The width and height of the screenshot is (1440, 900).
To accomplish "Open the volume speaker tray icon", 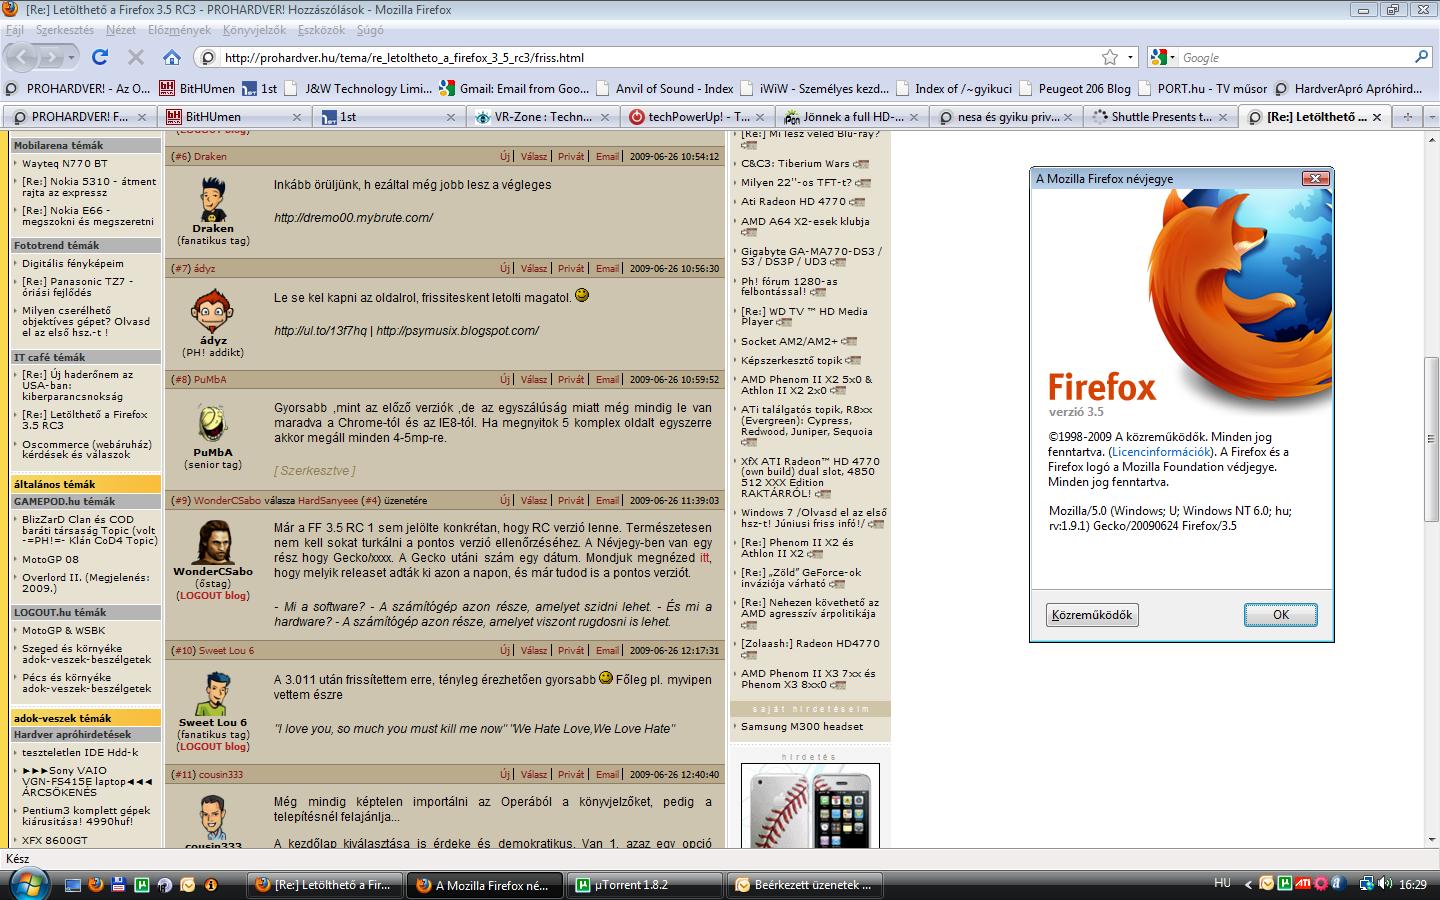I will [x=1385, y=884].
